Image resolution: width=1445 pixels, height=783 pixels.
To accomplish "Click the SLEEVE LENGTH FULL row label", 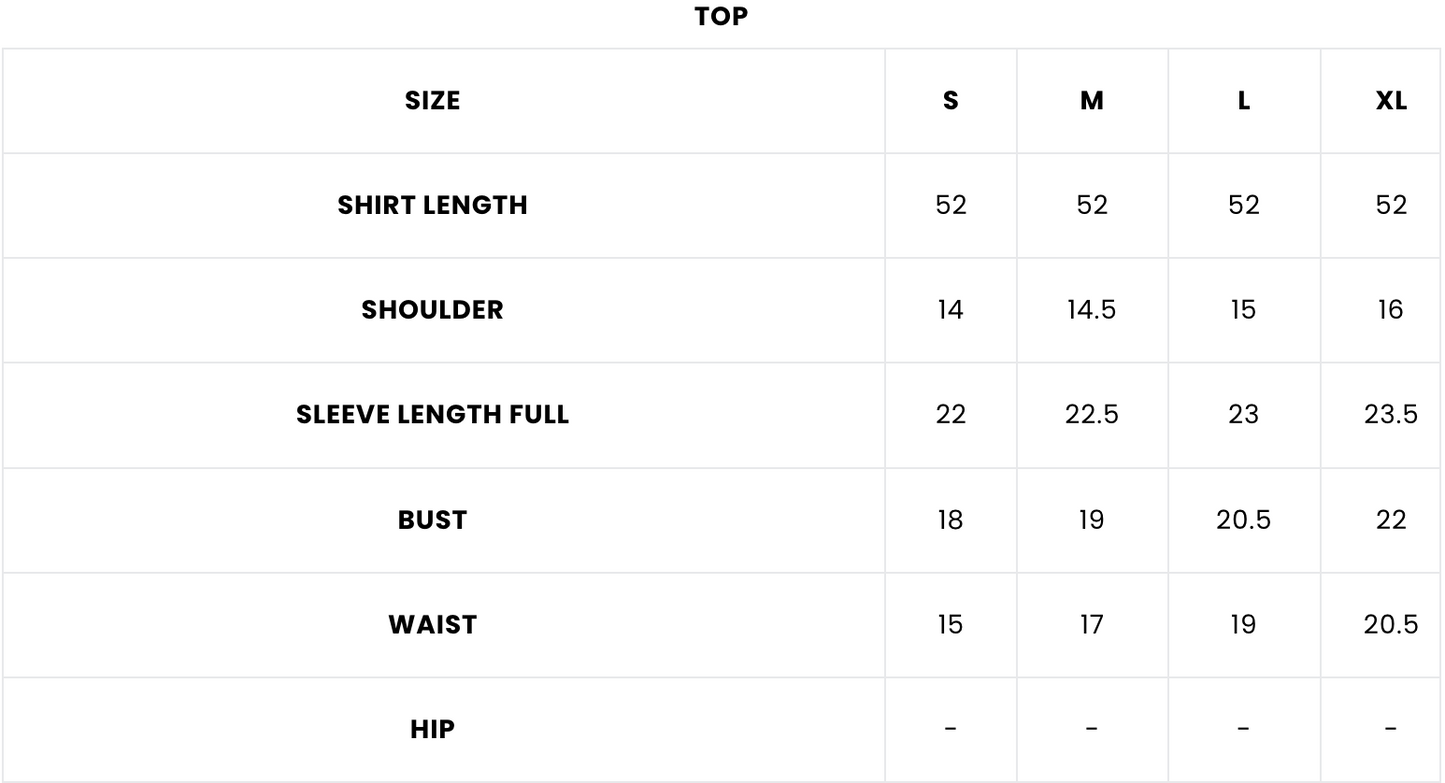I will [432, 415].
